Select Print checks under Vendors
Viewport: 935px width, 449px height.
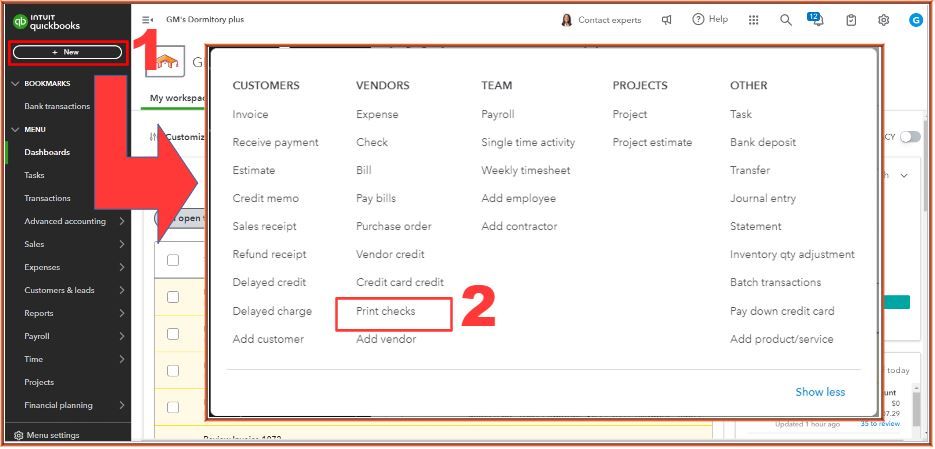pyautogui.click(x=386, y=311)
